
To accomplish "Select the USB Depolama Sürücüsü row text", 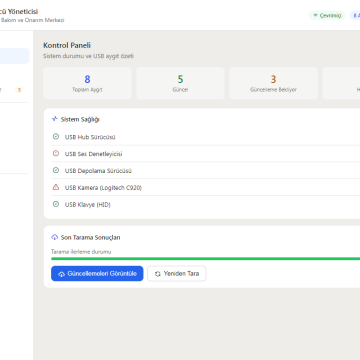I will tap(98, 171).
